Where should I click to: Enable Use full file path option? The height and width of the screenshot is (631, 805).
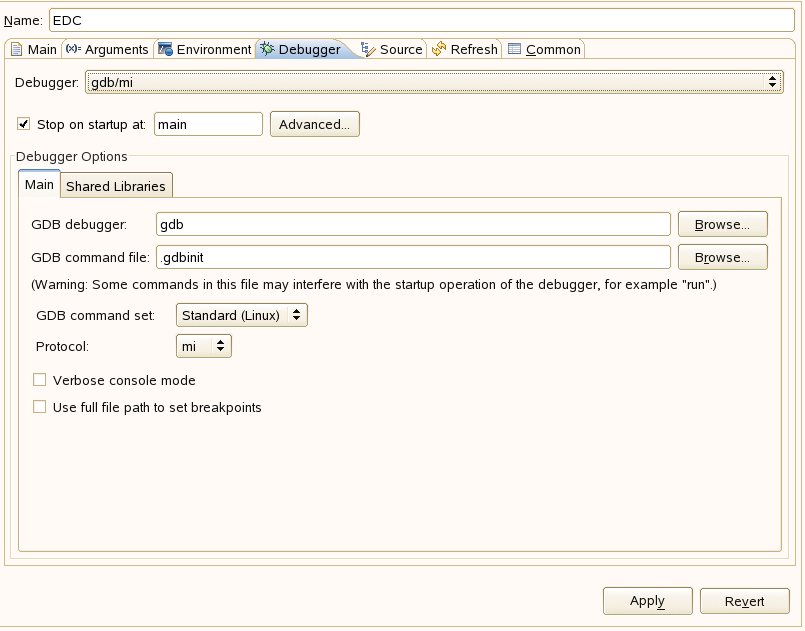coord(40,407)
